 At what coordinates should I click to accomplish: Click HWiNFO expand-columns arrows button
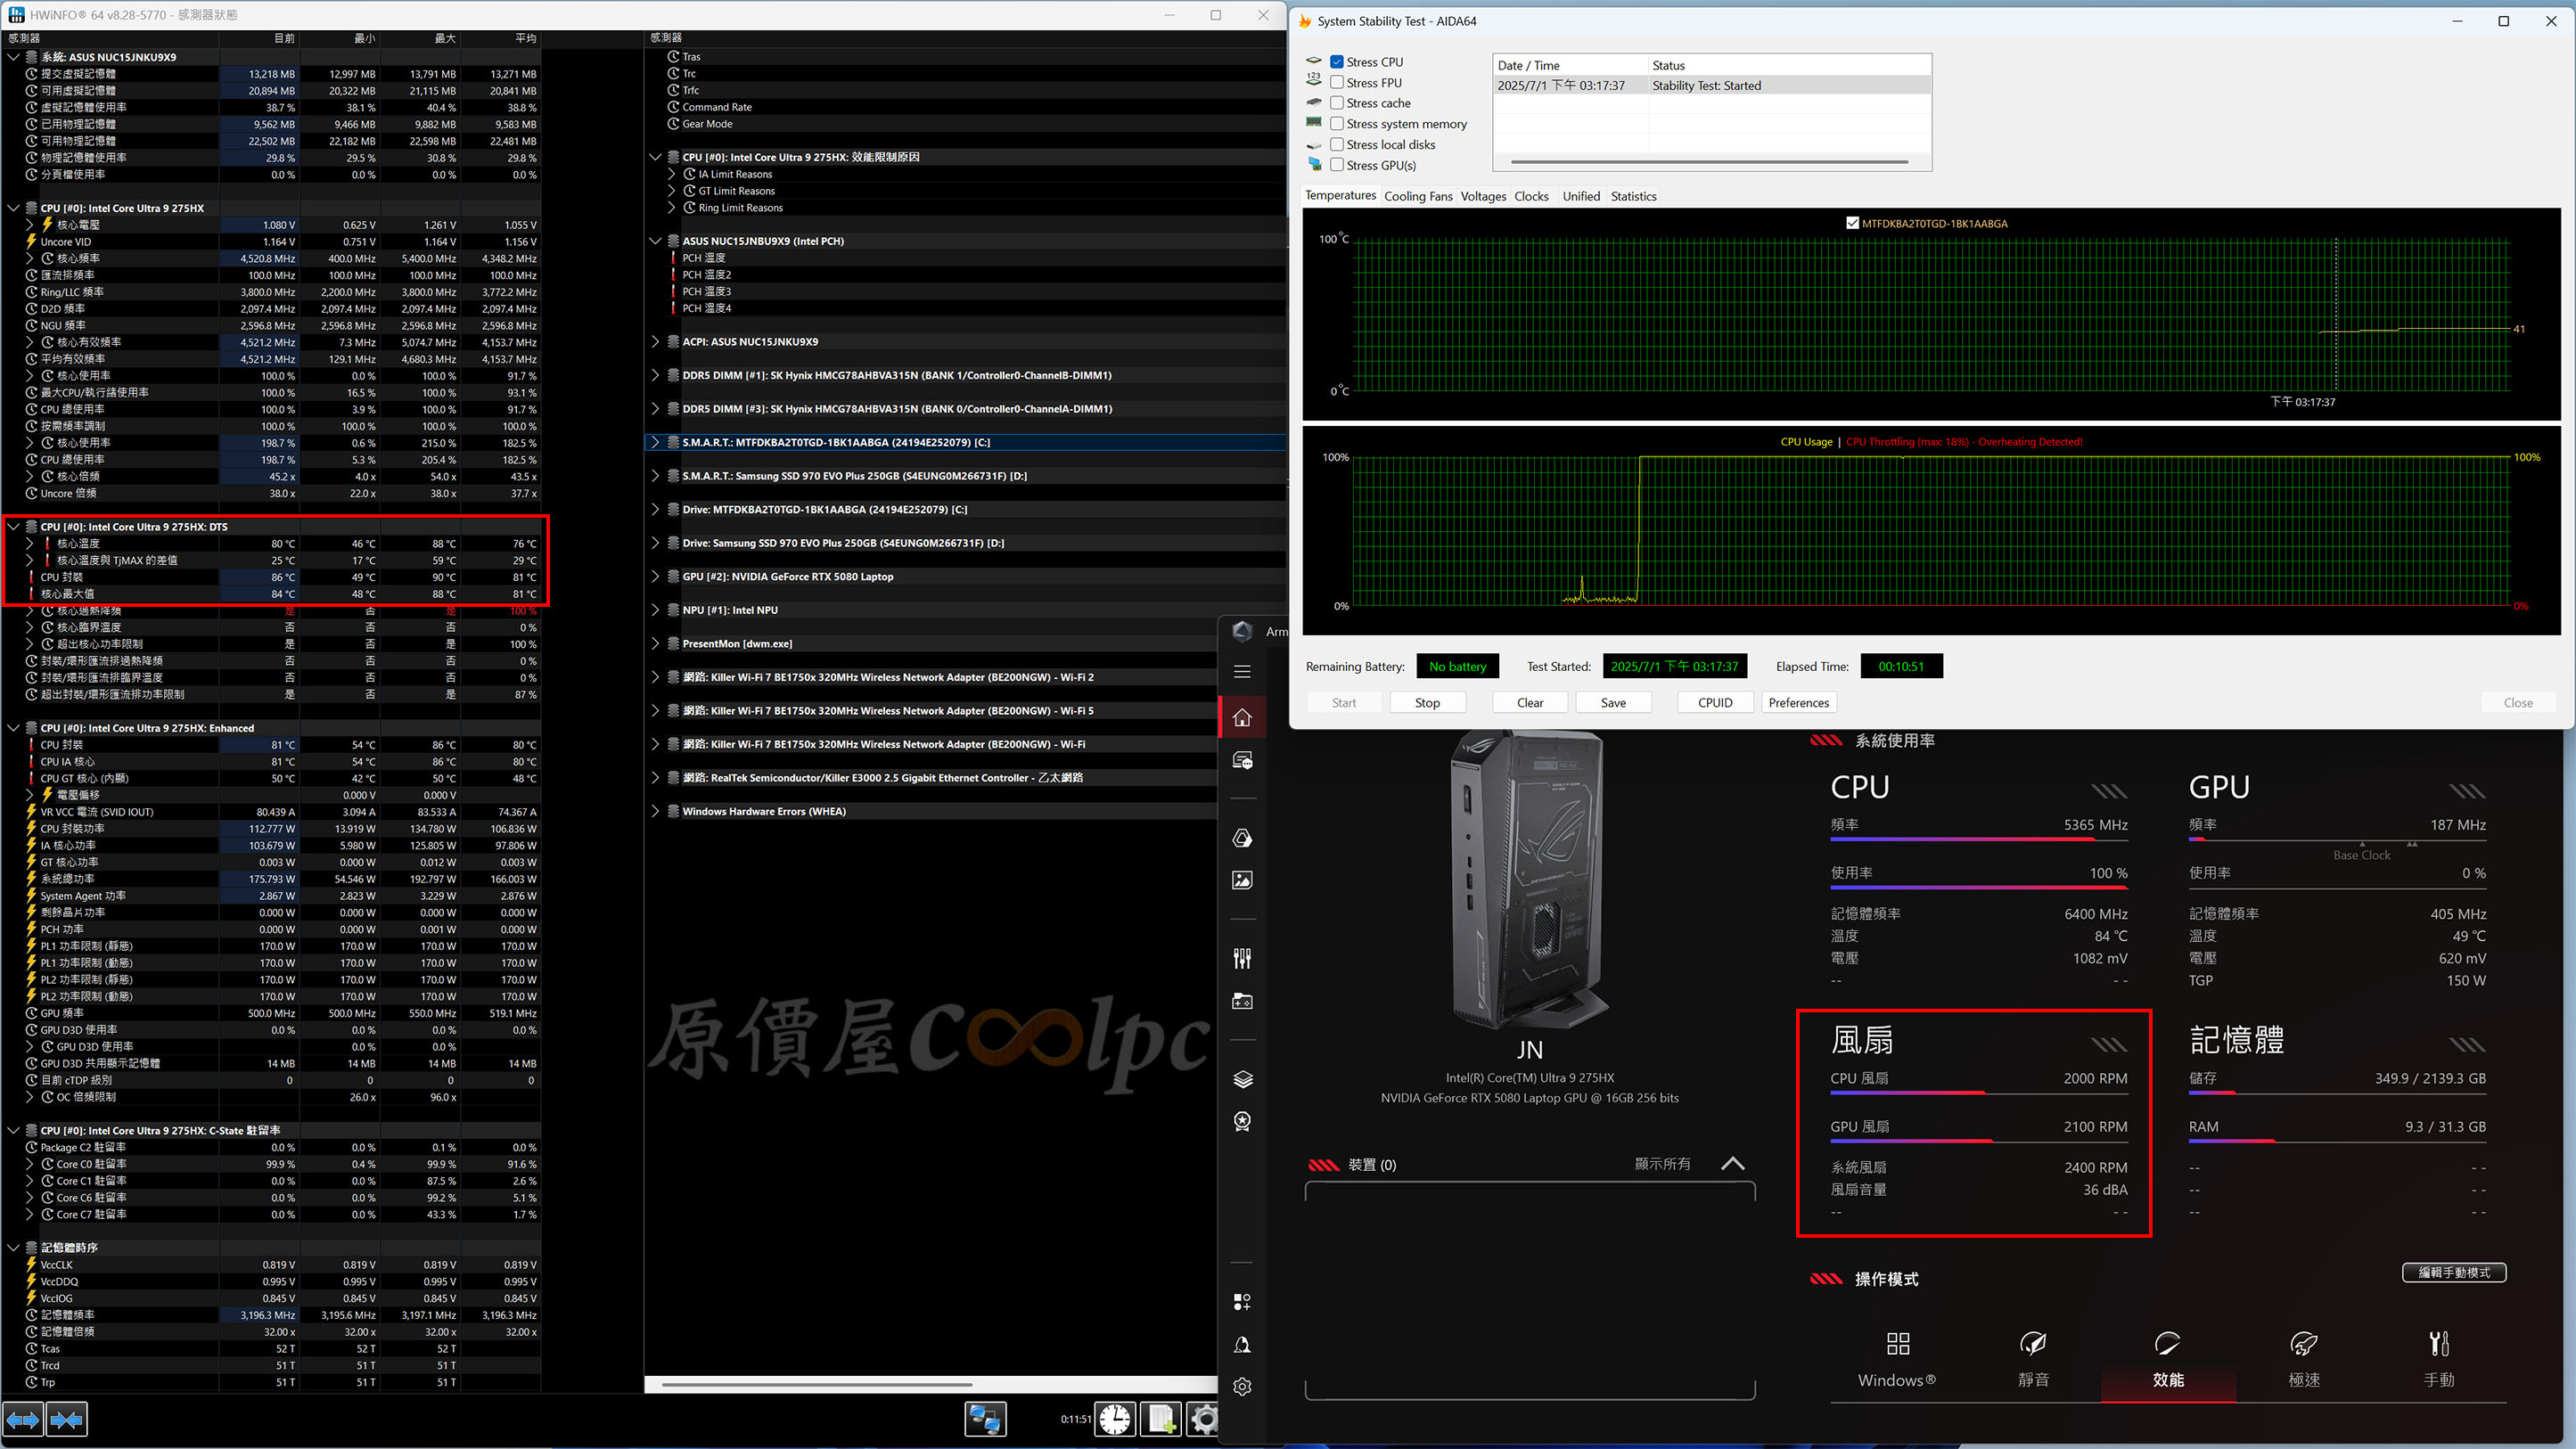pos(24,1419)
